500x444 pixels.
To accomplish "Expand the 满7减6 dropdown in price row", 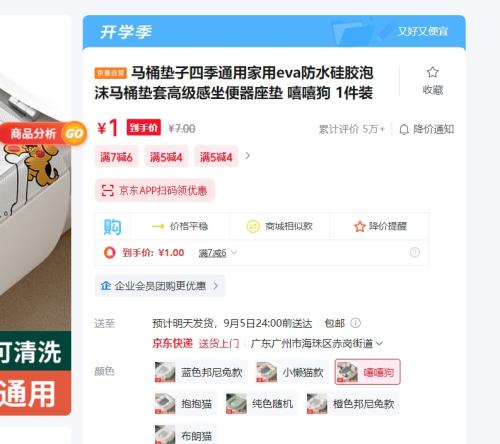I will click(x=218, y=253).
